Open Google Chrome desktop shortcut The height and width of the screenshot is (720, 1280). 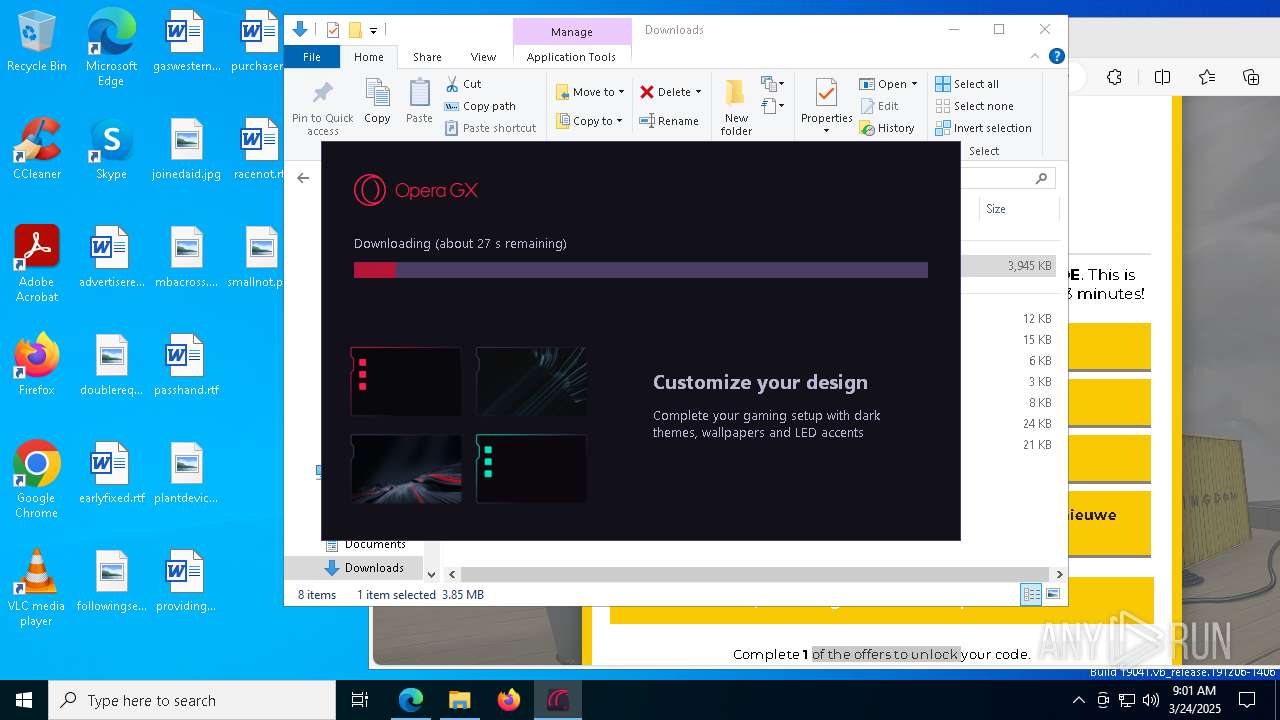37,480
